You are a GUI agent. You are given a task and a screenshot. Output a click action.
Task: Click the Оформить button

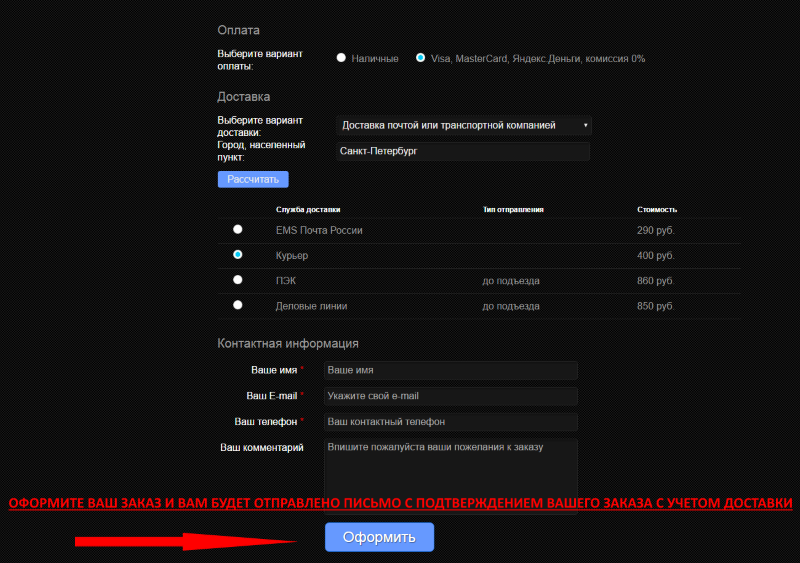[380, 537]
